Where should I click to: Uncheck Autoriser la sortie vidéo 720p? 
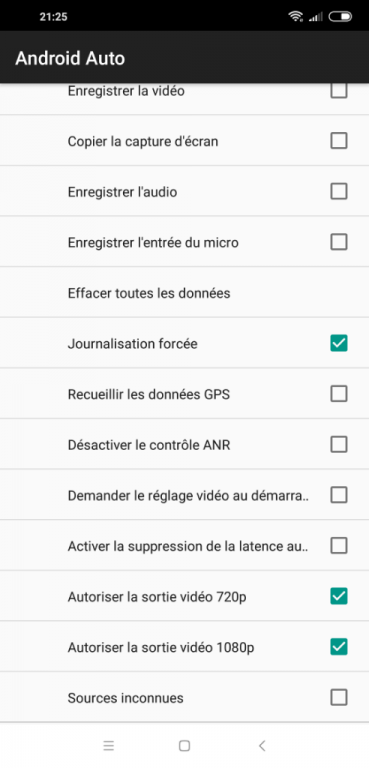339,597
